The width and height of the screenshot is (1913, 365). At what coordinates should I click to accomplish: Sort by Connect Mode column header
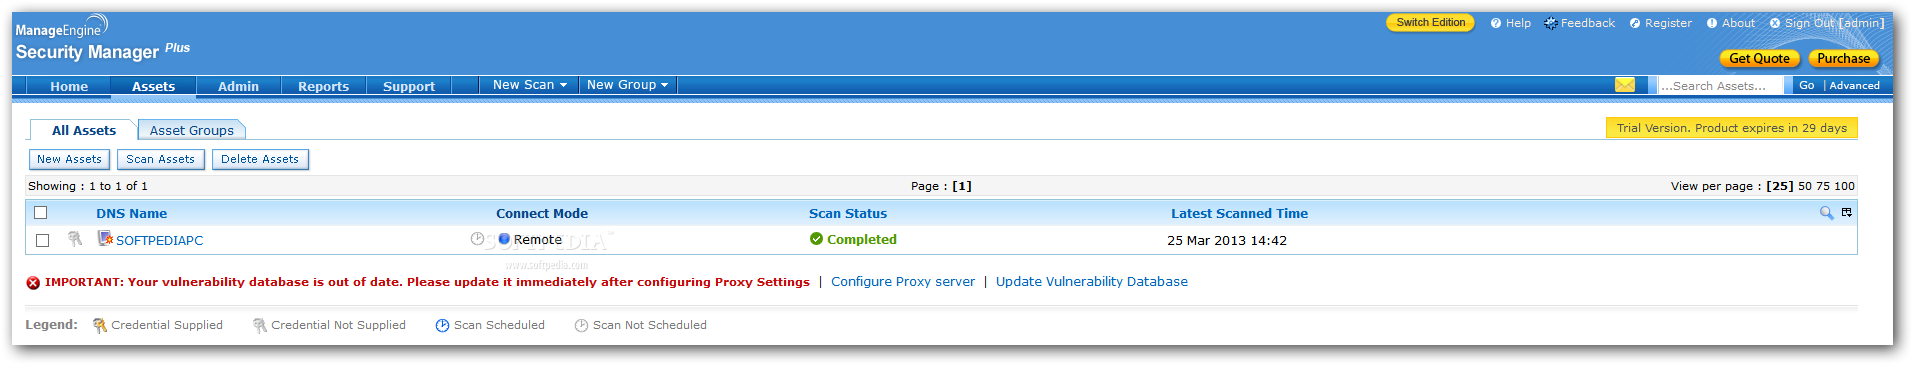pyautogui.click(x=542, y=213)
